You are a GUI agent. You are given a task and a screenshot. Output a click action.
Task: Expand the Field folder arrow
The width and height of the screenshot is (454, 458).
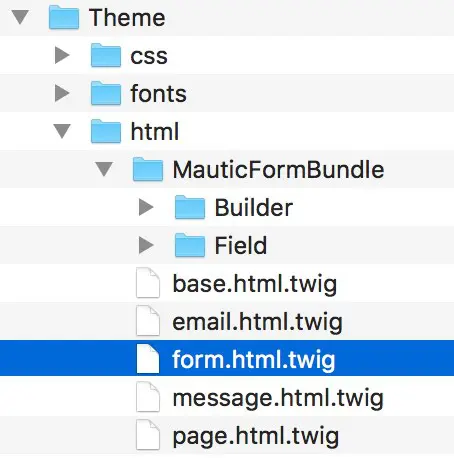pyautogui.click(x=146, y=245)
